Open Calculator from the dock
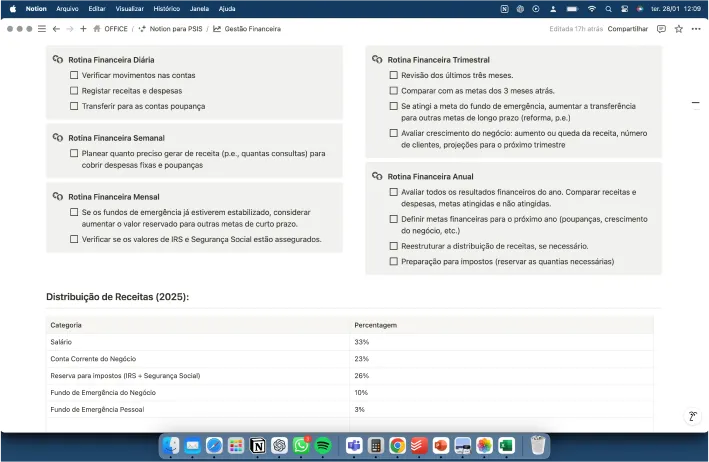This screenshot has width=709, height=462. click(375, 446)
